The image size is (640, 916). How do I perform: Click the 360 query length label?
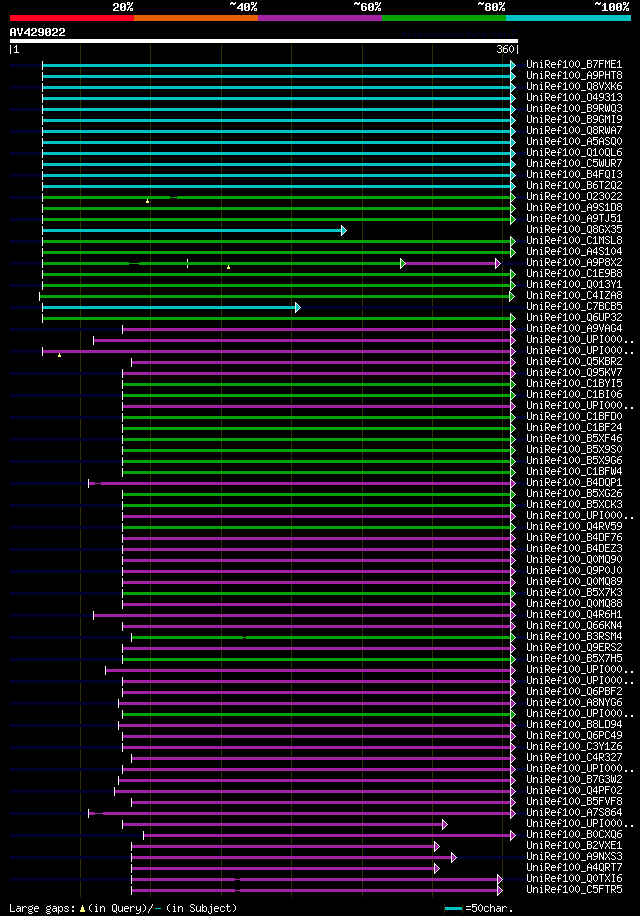pos(505,50)
